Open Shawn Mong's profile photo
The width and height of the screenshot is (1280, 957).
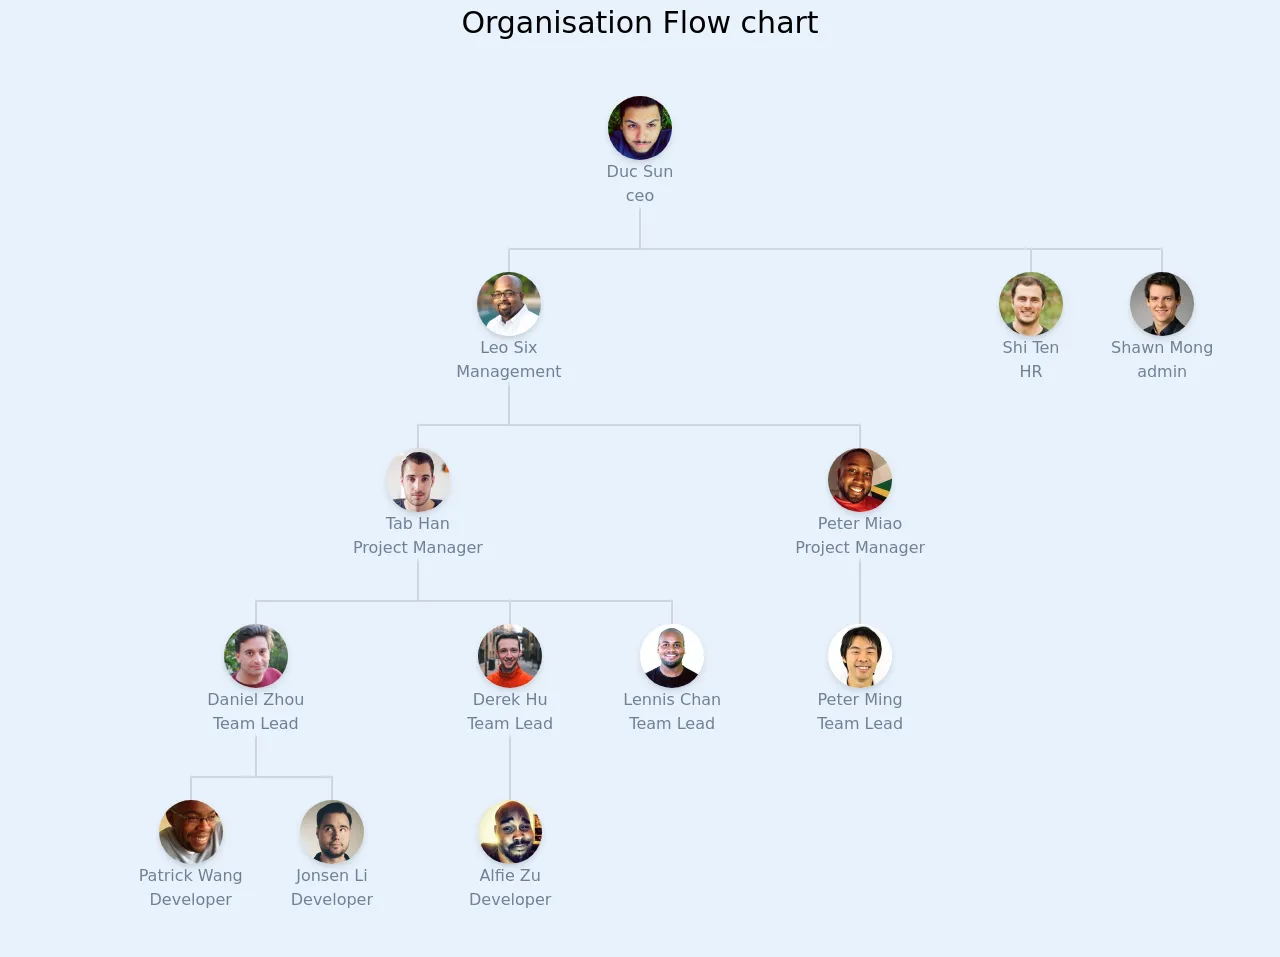[x=1162, y=304]
